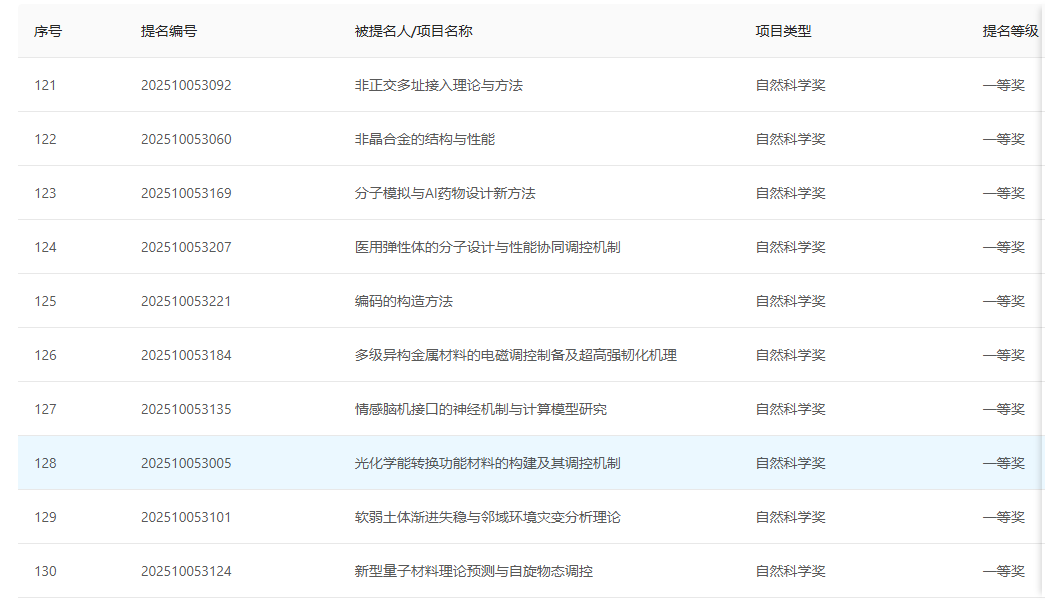Click project 医用弹性体的分子设计与性能协同调控机制
Viewport: 1045px width, 600px height.
(x=487, y=247)
